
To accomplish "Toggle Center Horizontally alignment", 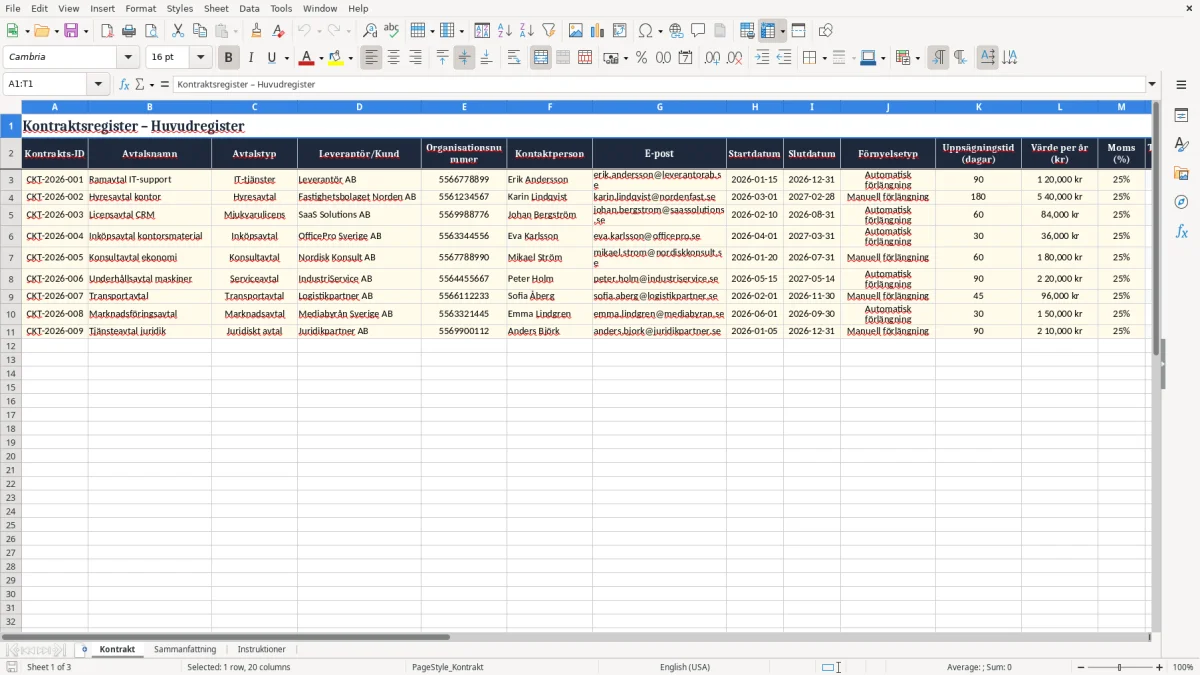I will 394,58.
